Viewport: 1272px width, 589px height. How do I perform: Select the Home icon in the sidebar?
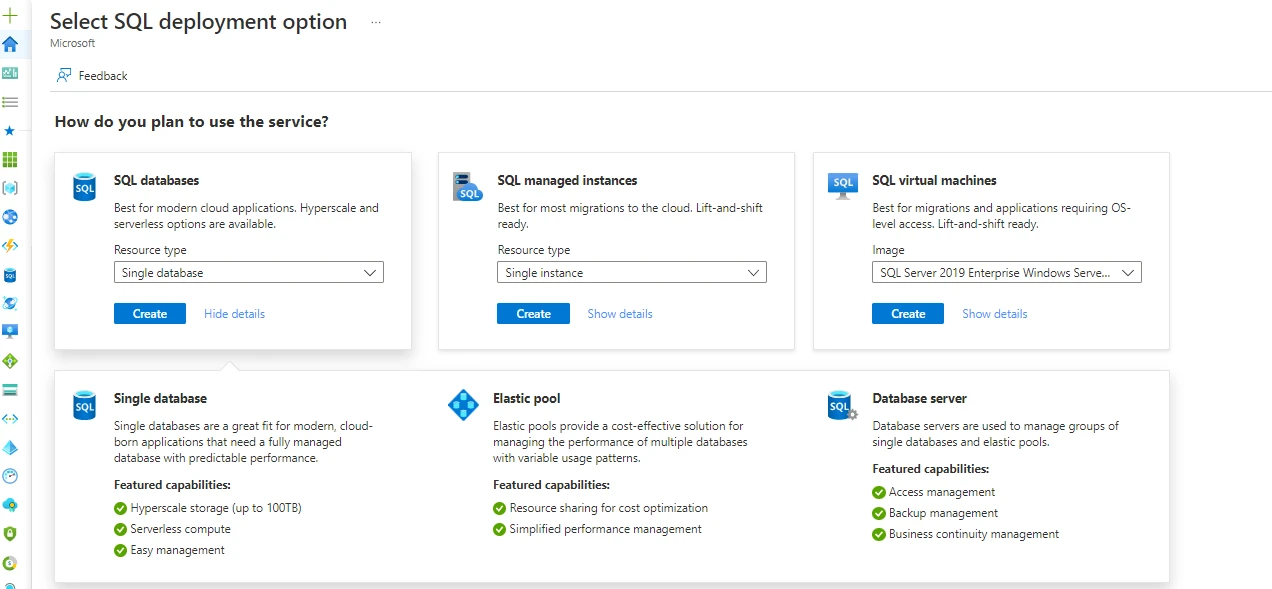tap(10, 44)
